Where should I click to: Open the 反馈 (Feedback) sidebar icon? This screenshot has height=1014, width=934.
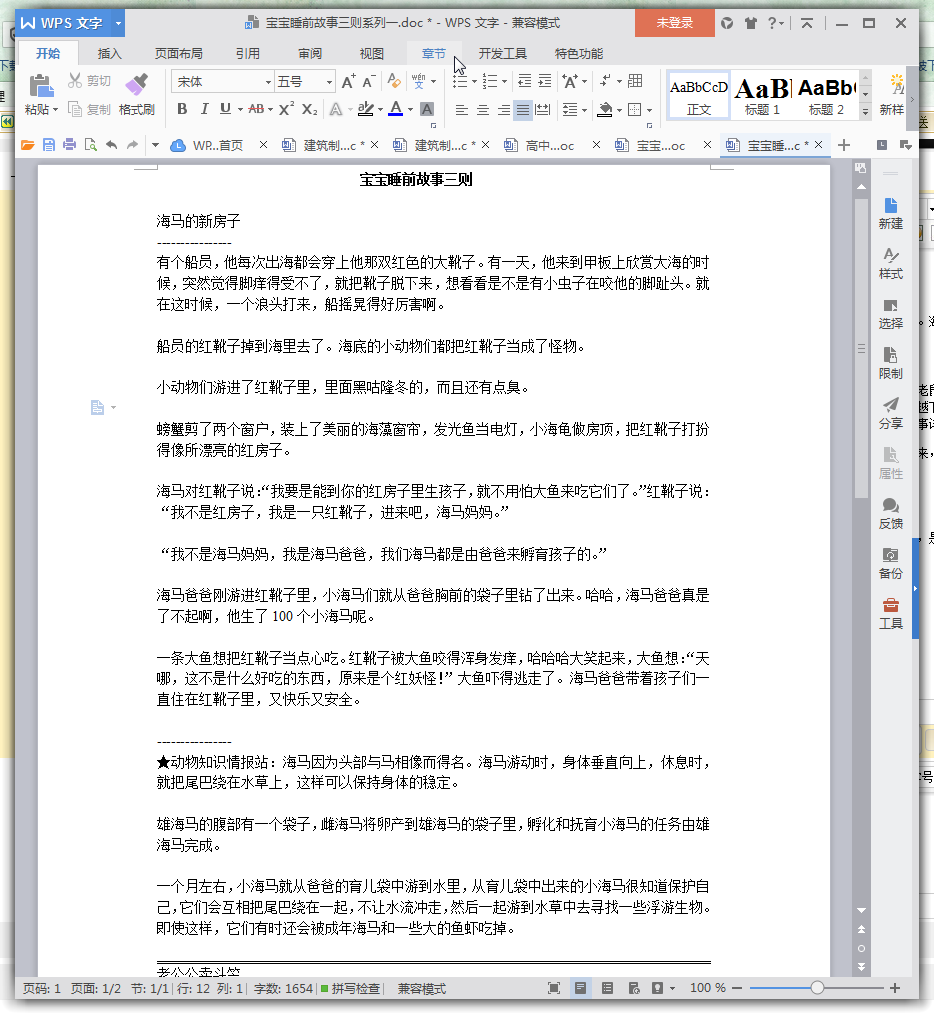[891, 513]
